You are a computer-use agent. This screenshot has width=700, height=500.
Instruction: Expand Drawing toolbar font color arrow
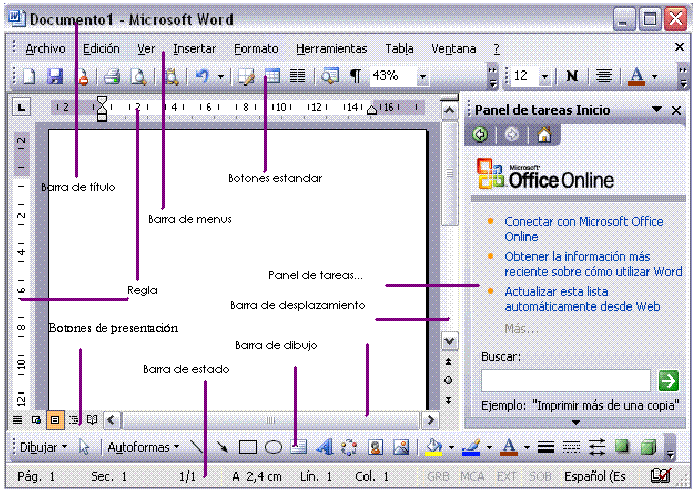pos(527,447)
